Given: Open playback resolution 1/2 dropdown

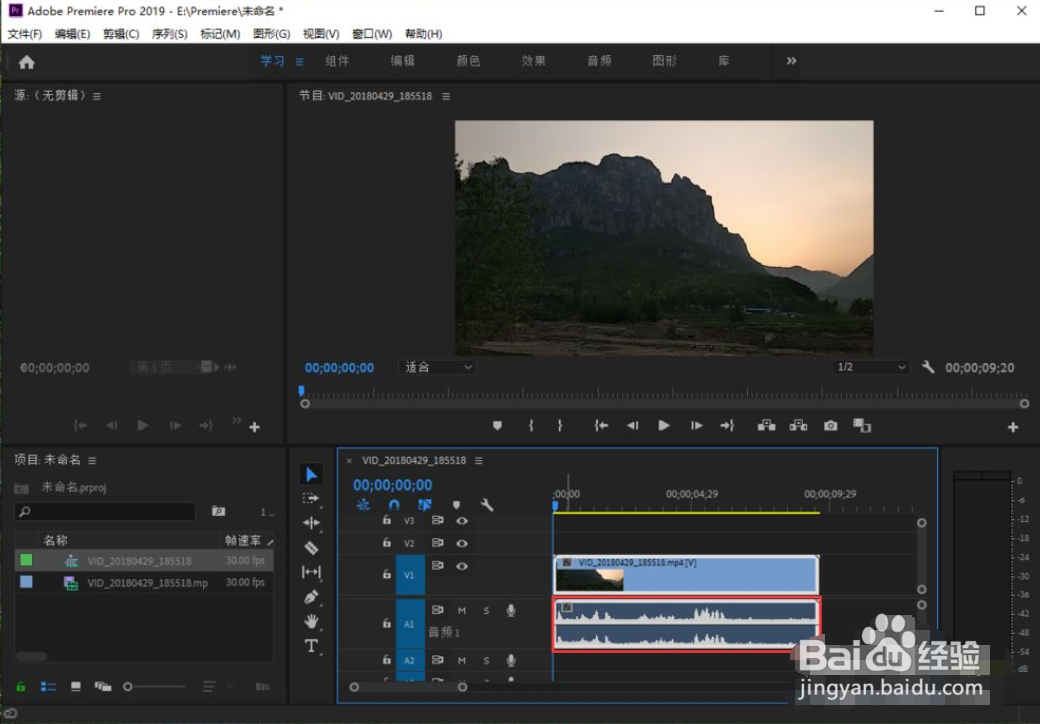Looking at the screenshot, I should tap(870, 367).
